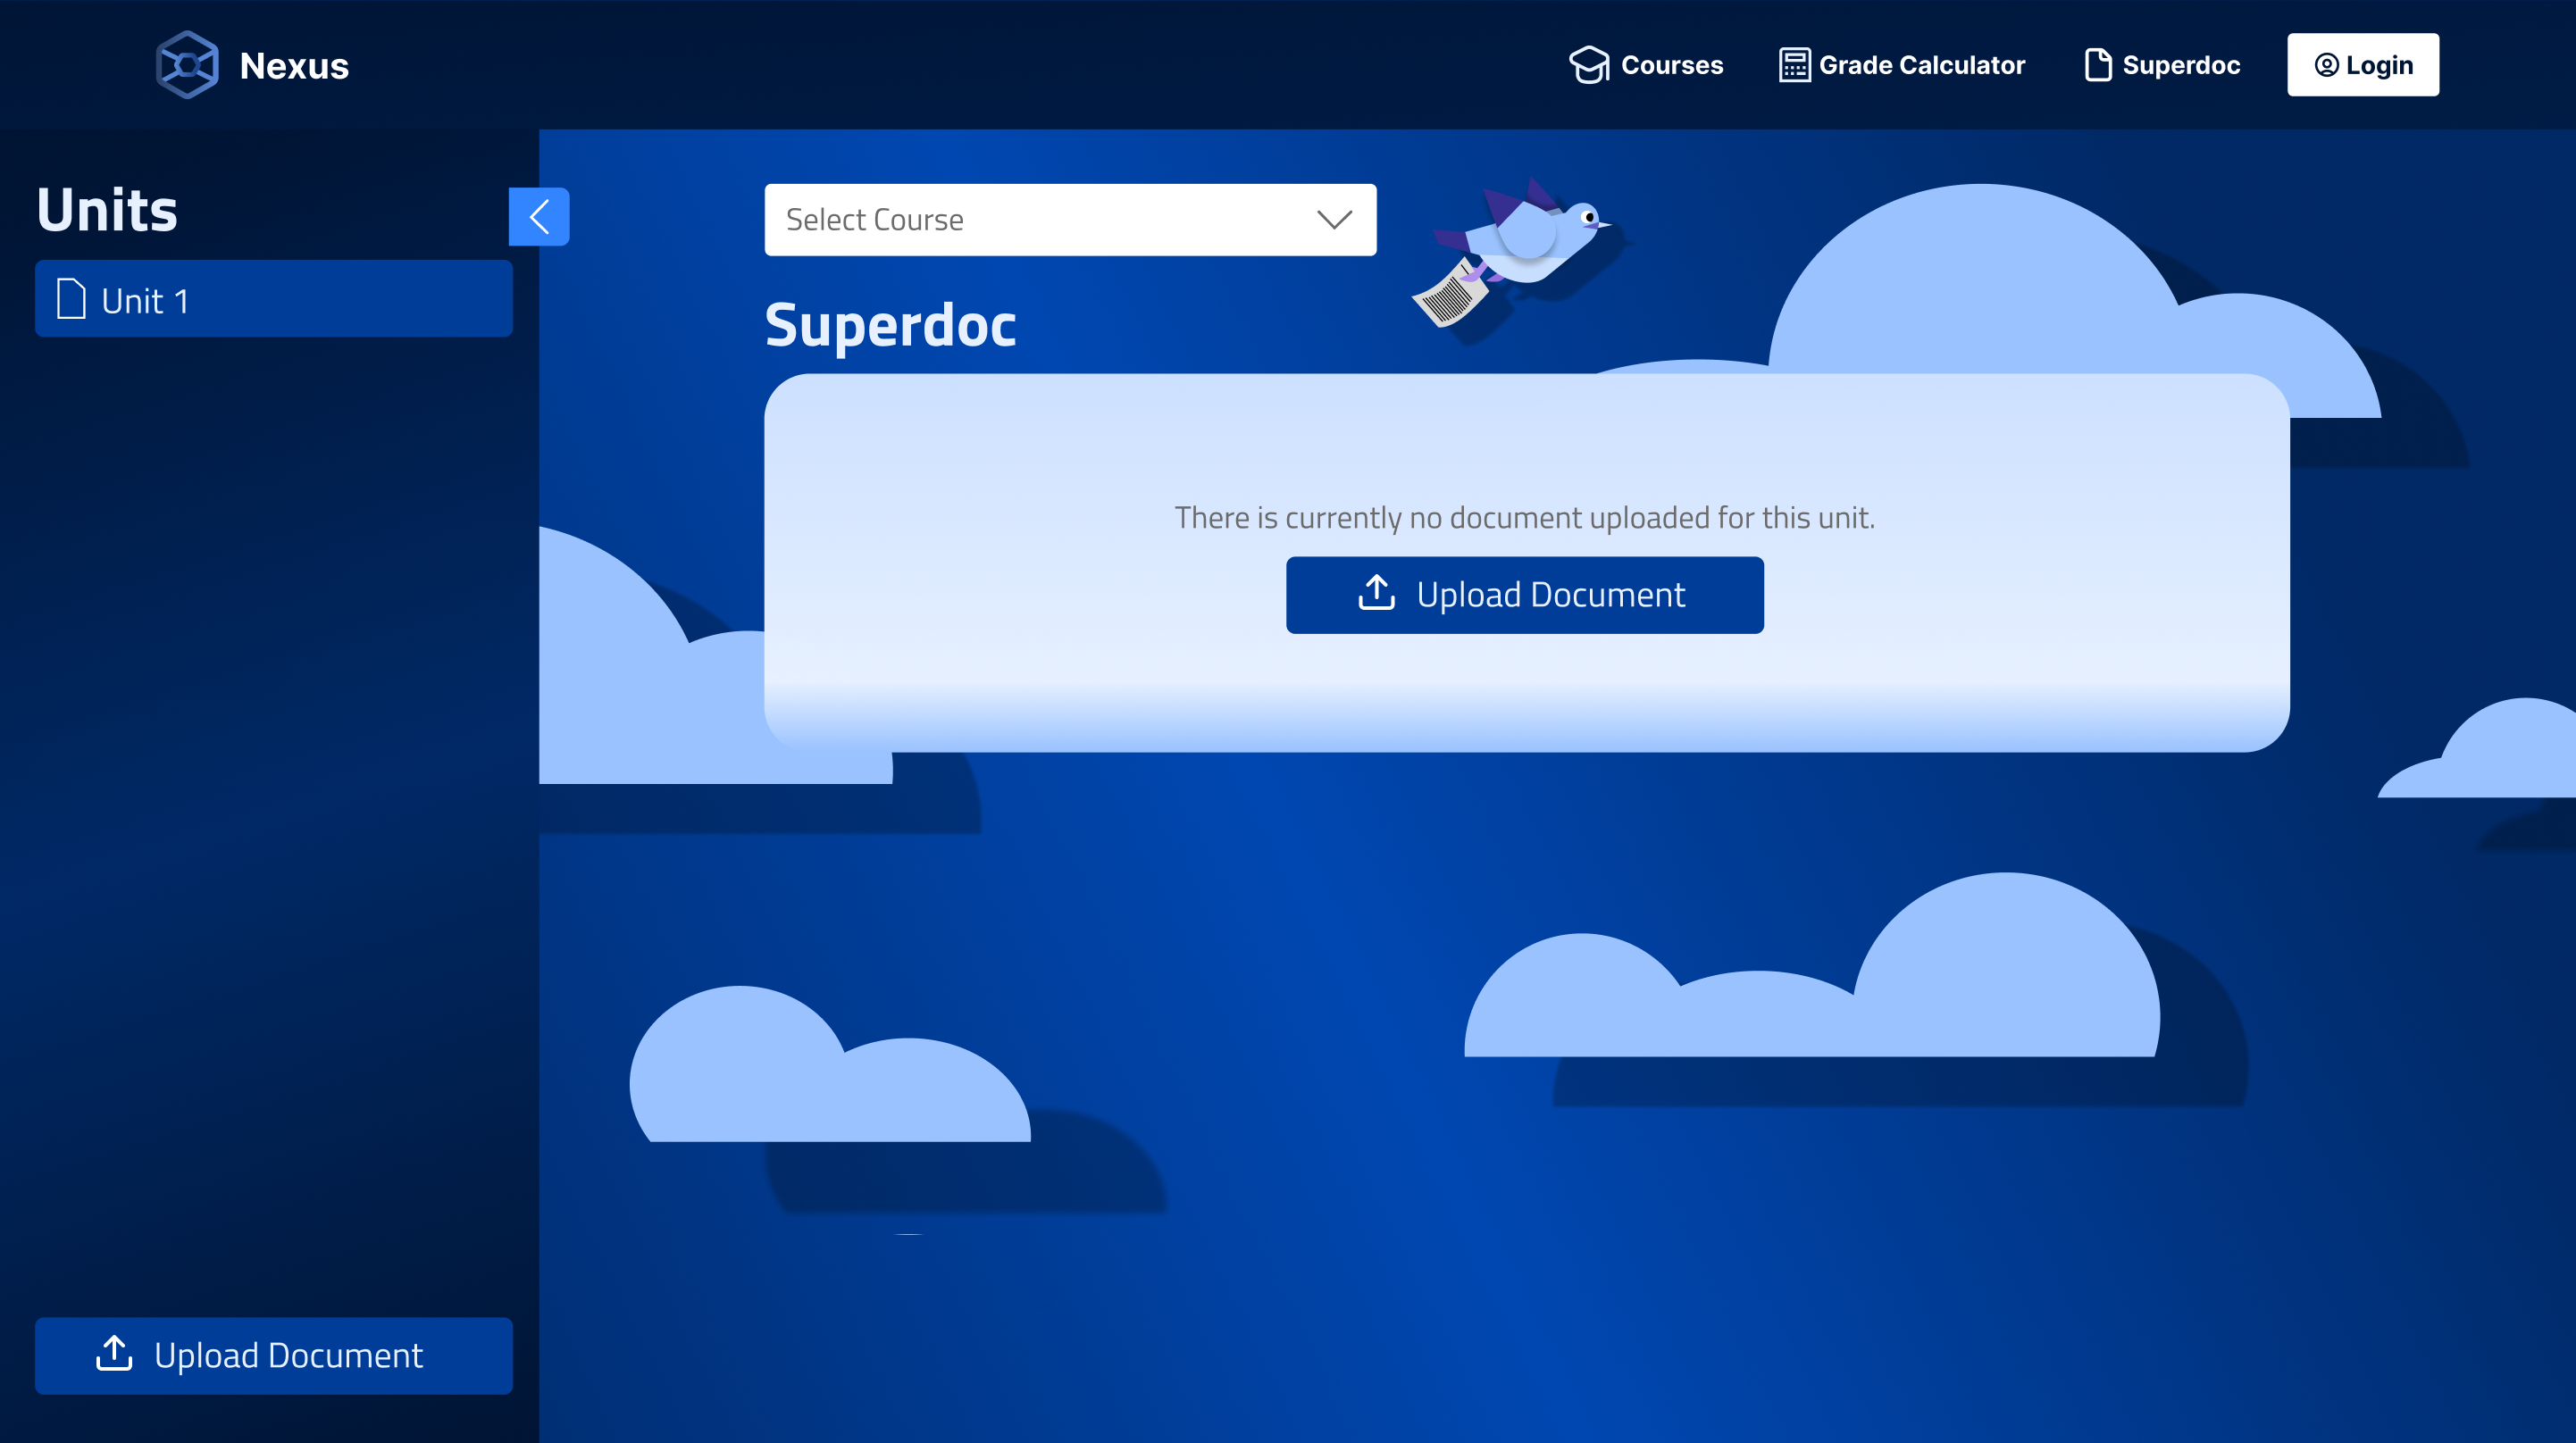The width and height of the screenshot is (2576, 1443).
Task: Click the user profile icon on Login
Action: coord(2326,65)
